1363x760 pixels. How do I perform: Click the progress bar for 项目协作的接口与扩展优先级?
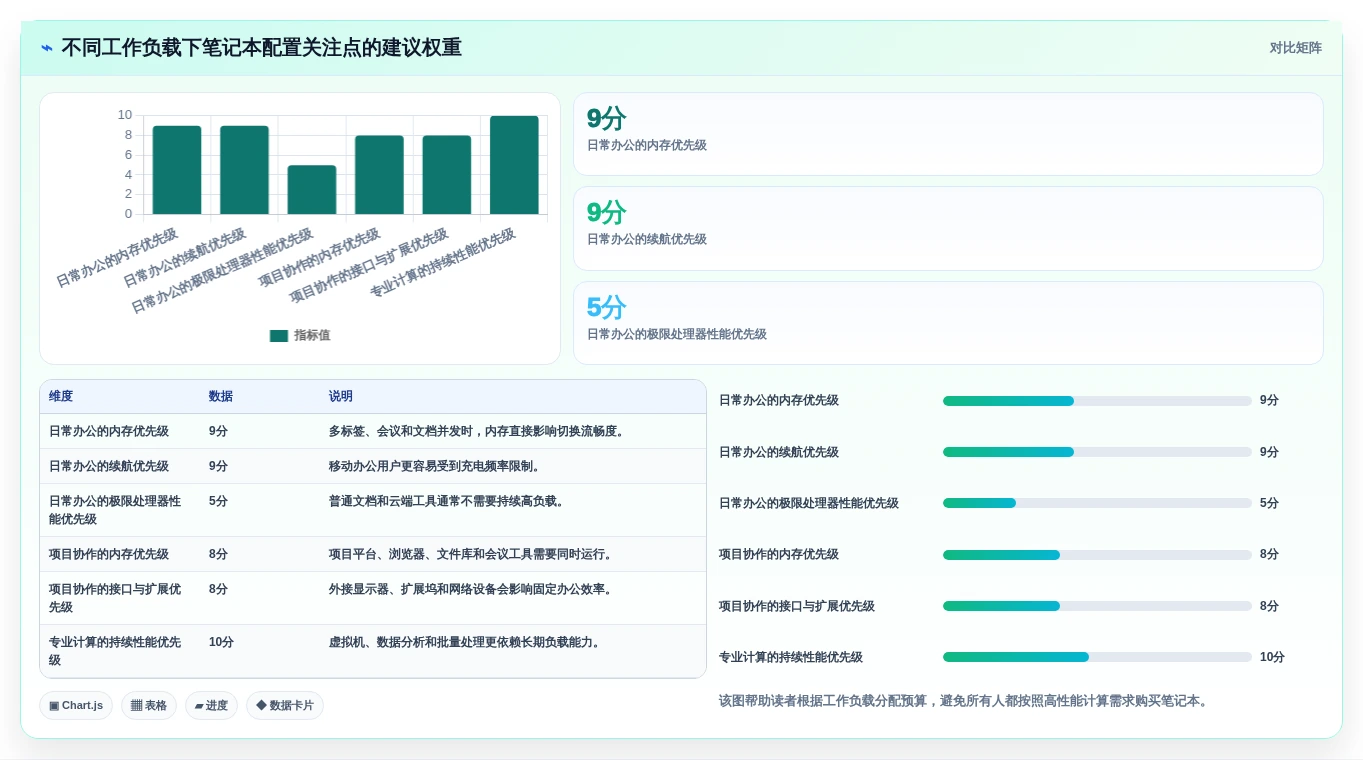[1097, 606]
